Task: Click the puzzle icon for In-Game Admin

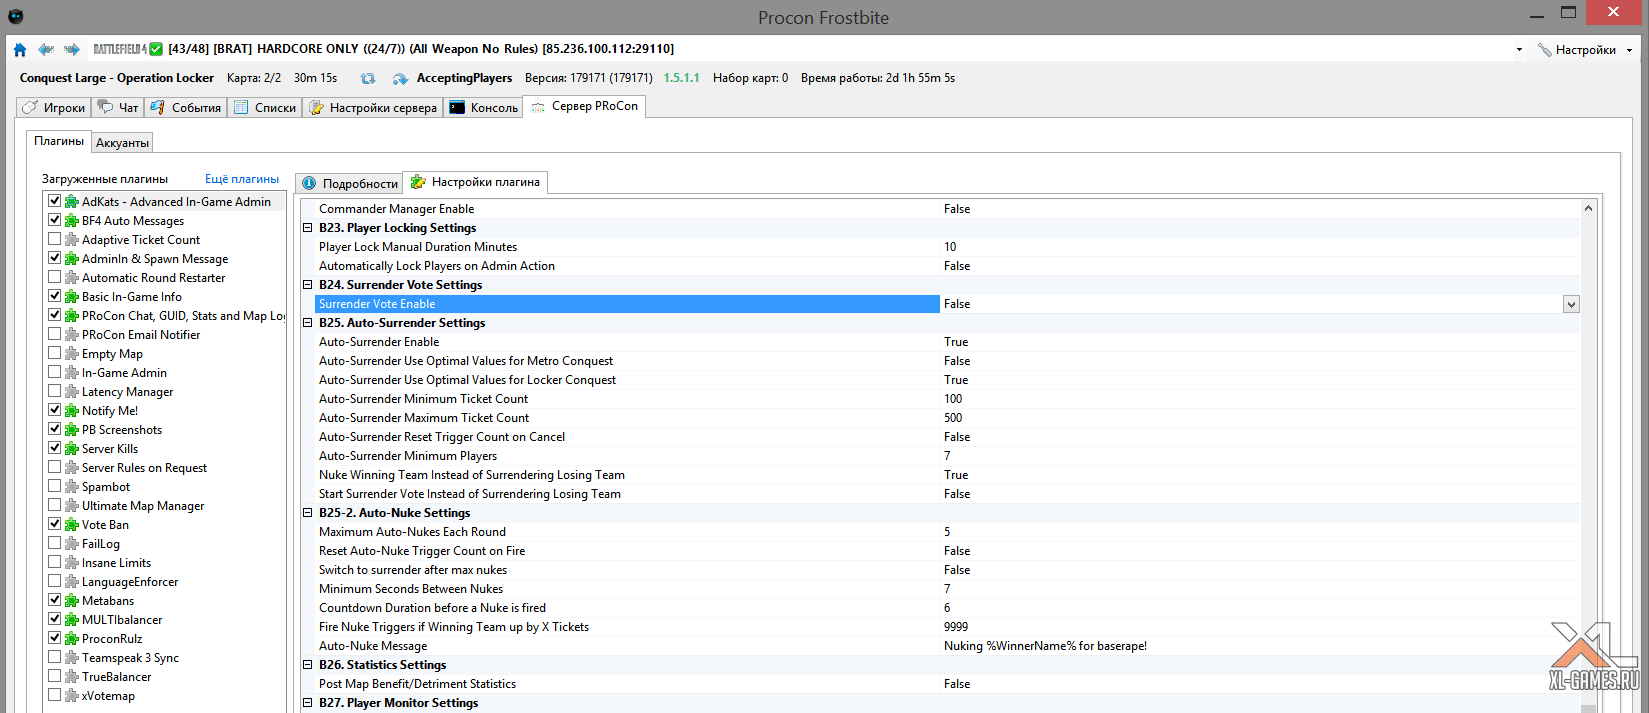Action: [72, 373]
